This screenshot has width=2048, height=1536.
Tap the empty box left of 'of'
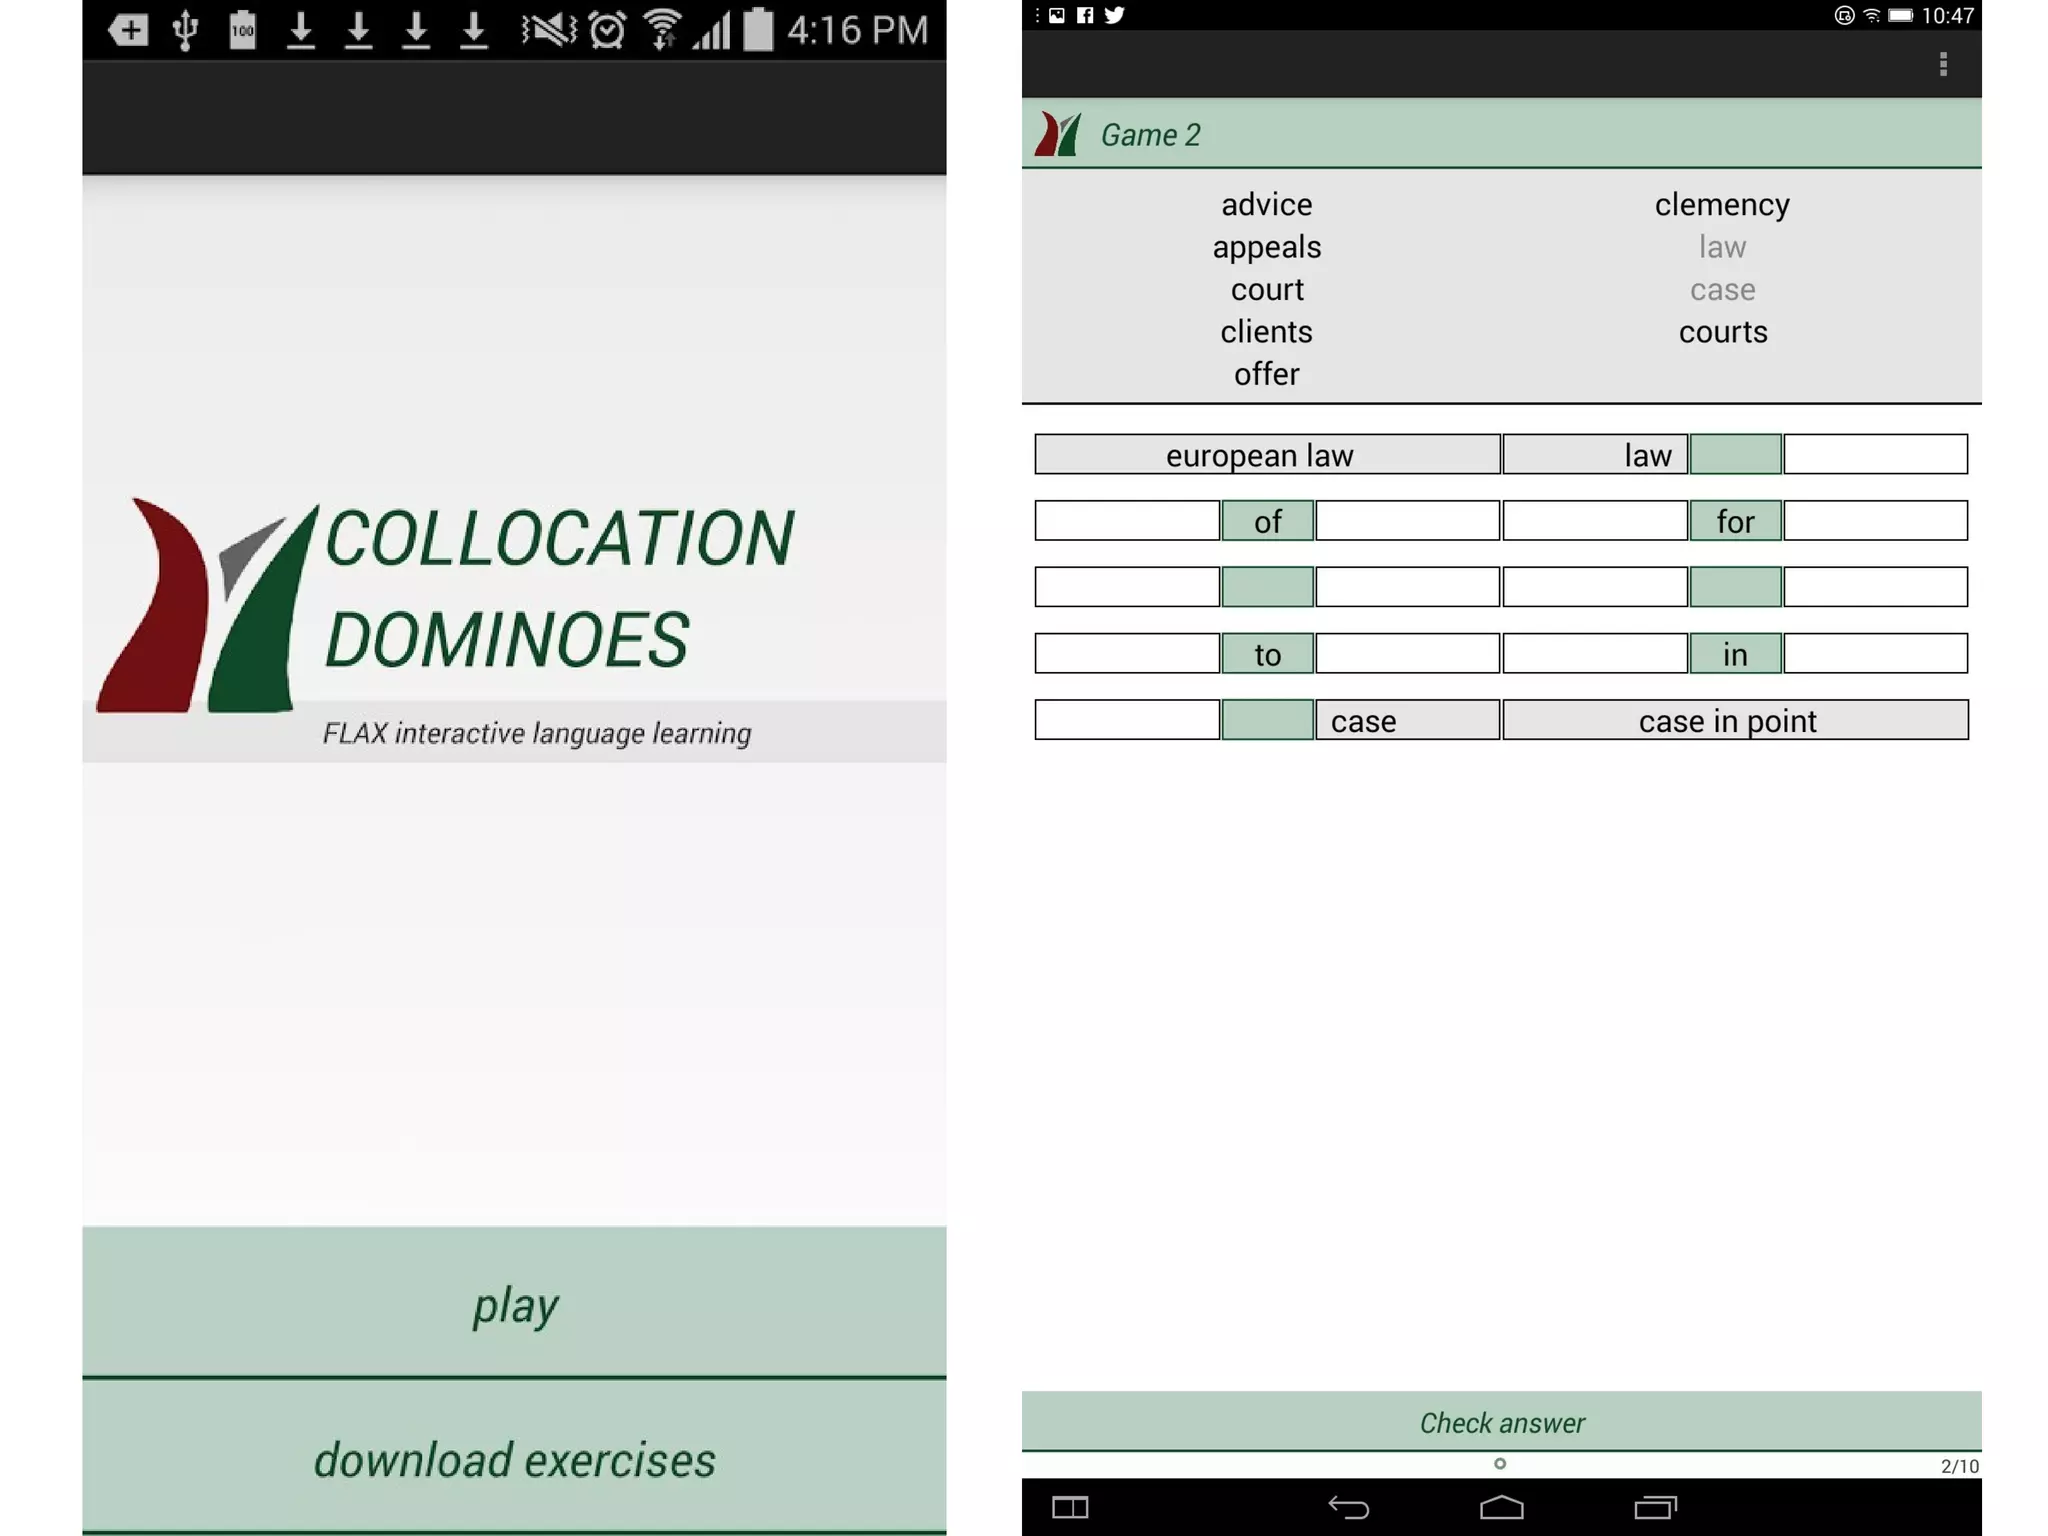tap(1126, 521)
